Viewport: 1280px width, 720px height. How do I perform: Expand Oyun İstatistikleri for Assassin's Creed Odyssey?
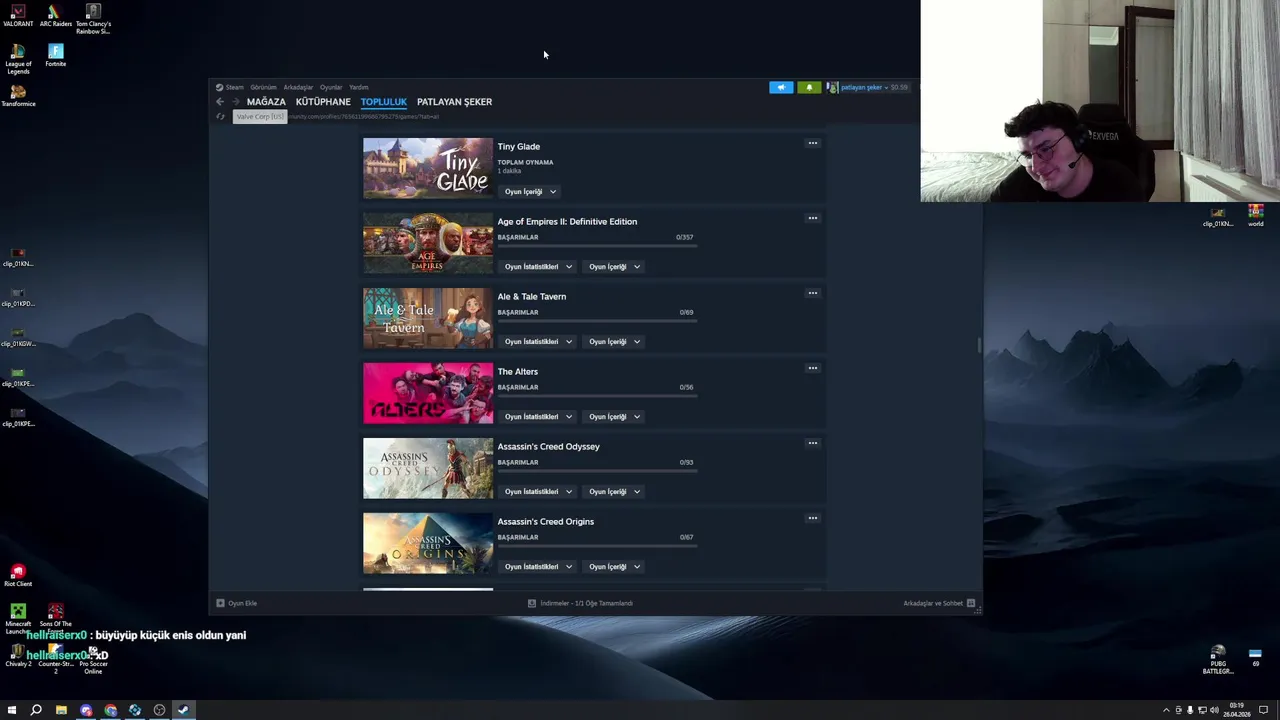pyautogui.click(x=538, y=491)
